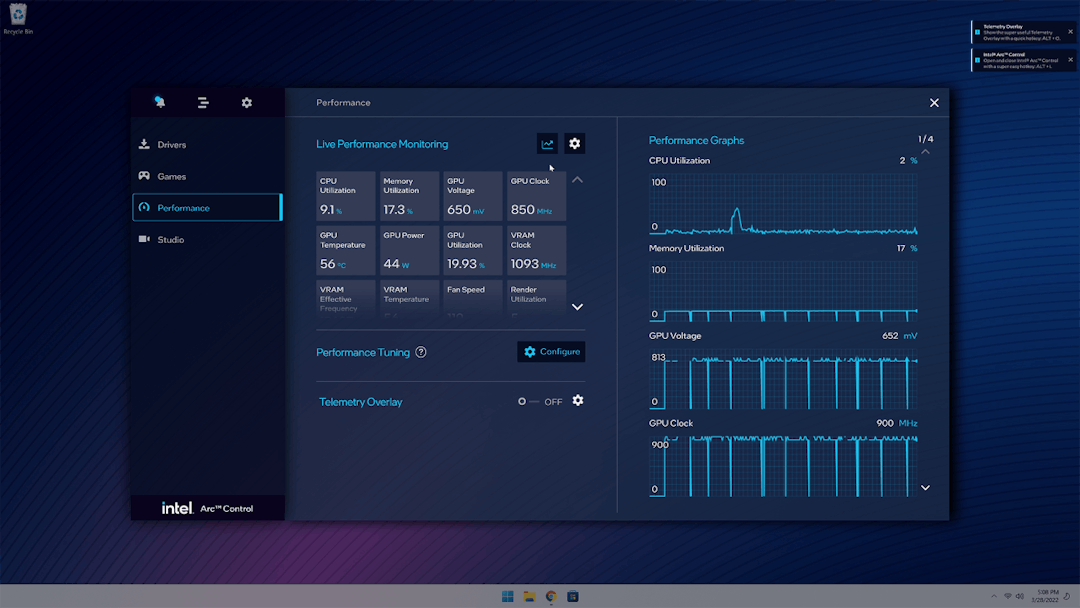Screen dimensions: 1080x608
Task: Expand more metrics with the down chevron
Action: [577, 306]
